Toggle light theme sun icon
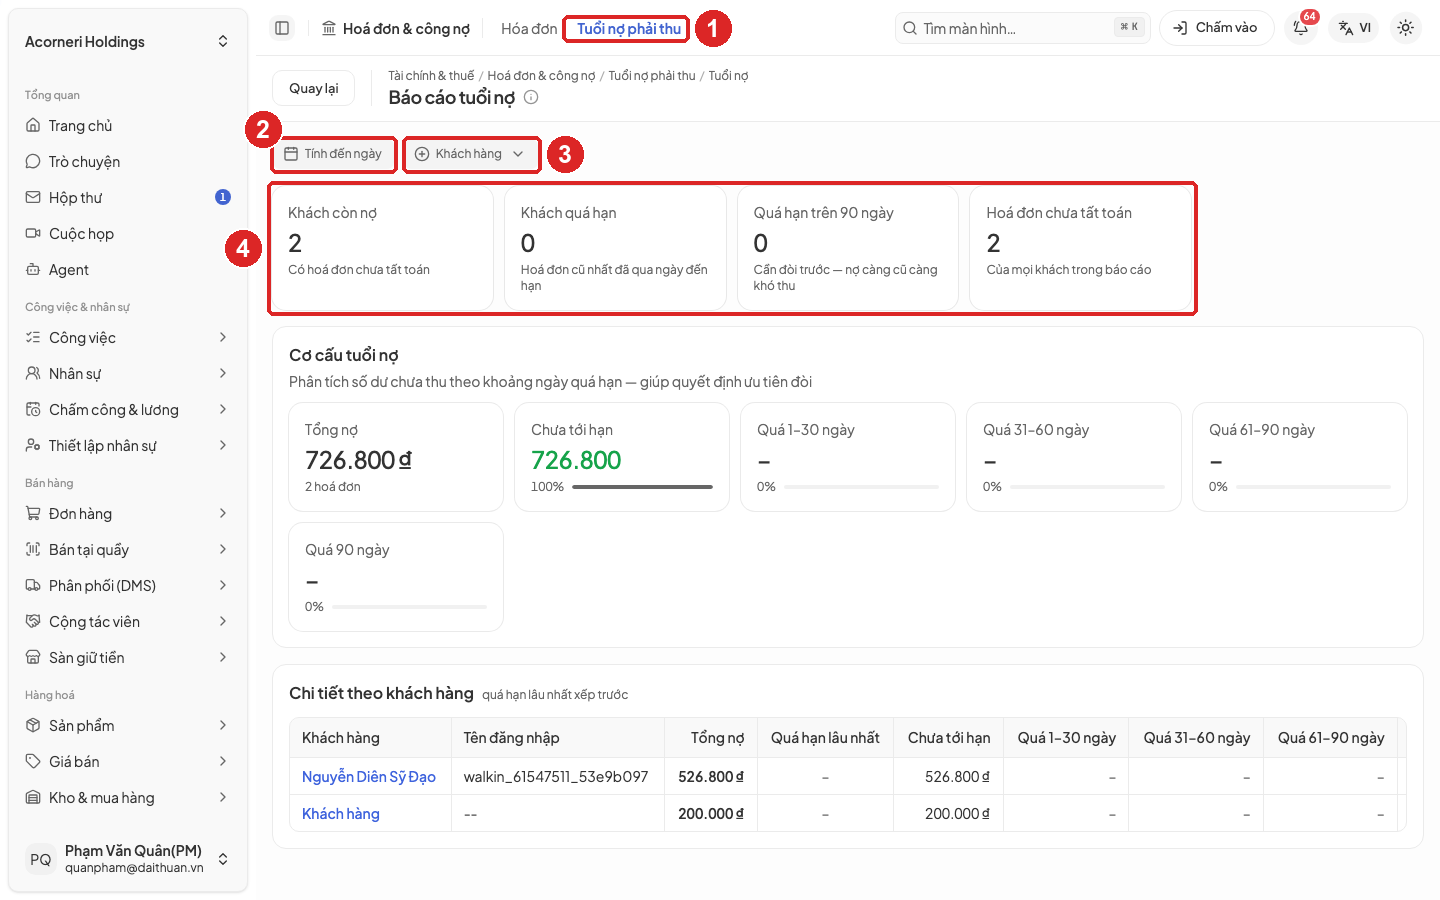Screen dimensions: 1440x900 [1405, 28]
